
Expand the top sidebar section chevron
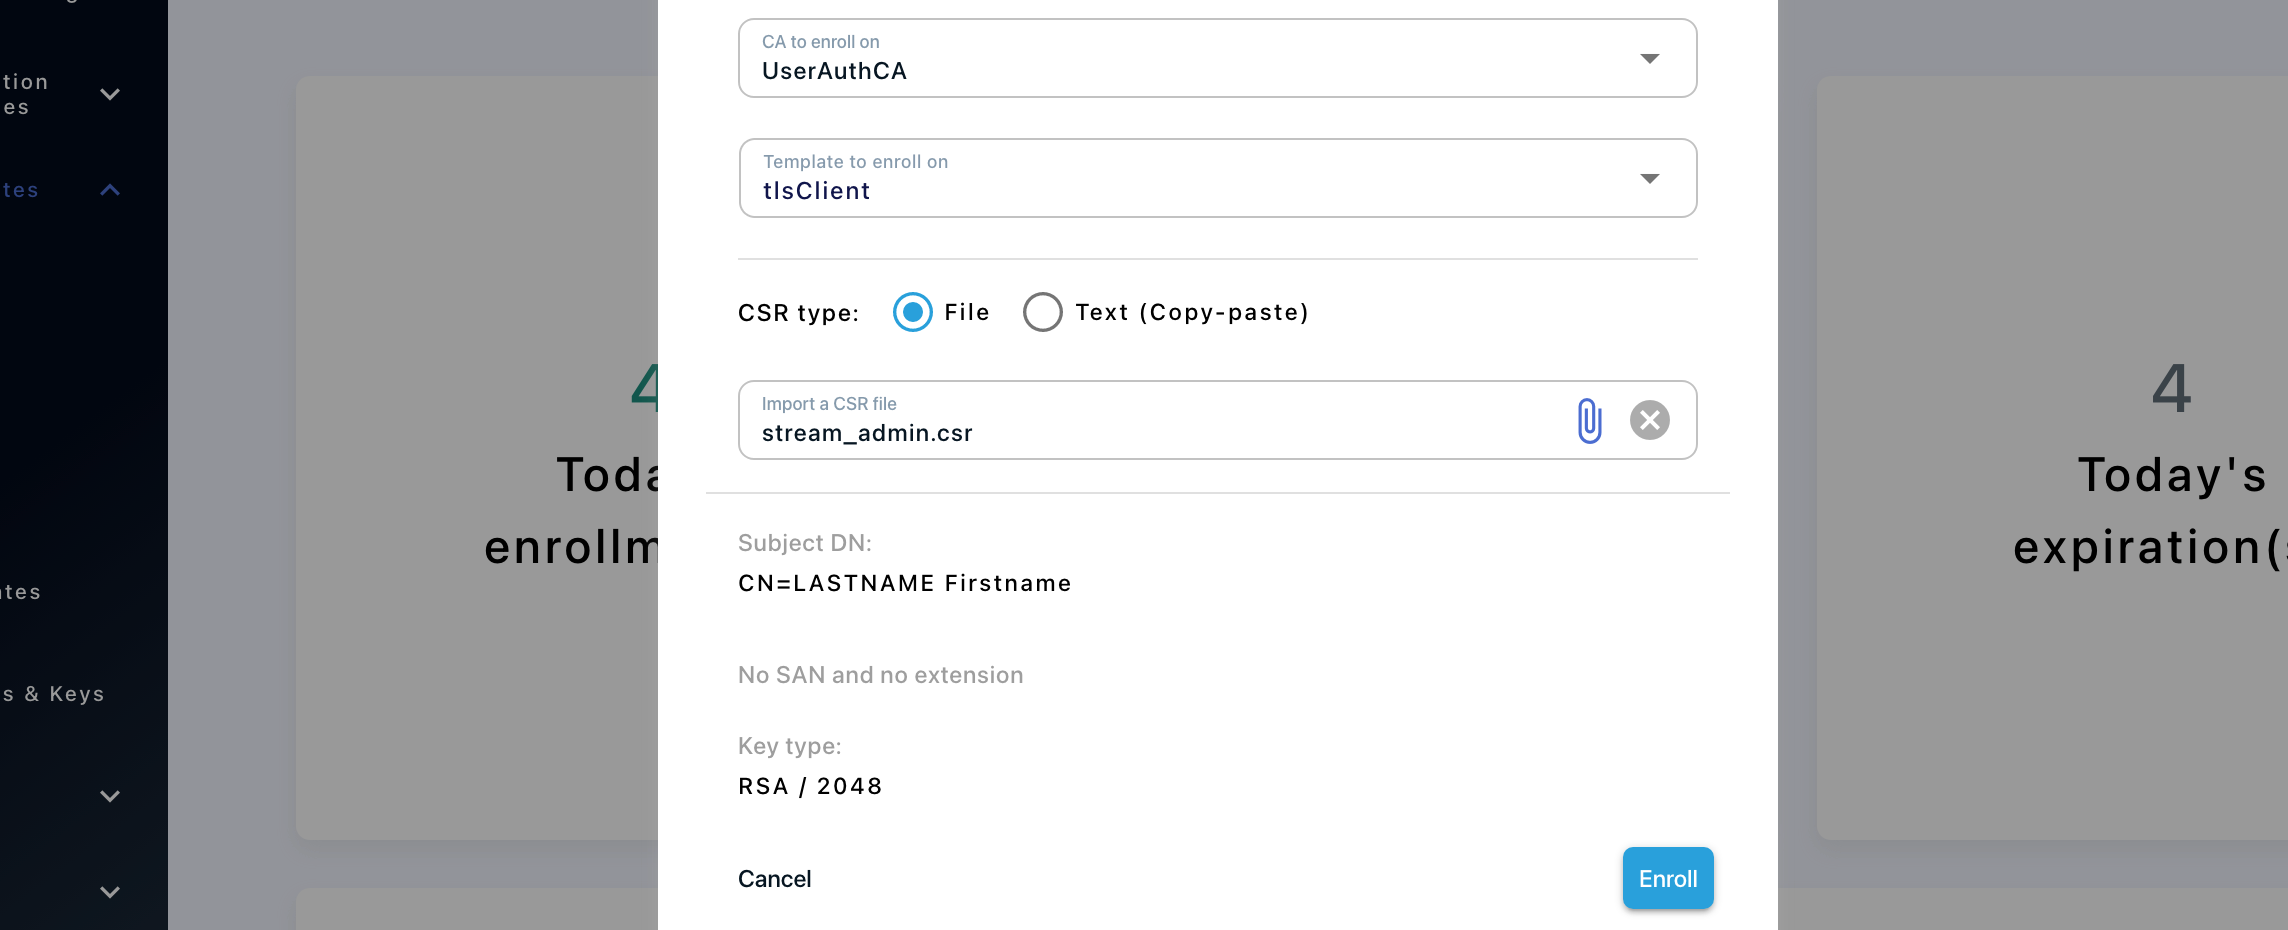[110, 94]
